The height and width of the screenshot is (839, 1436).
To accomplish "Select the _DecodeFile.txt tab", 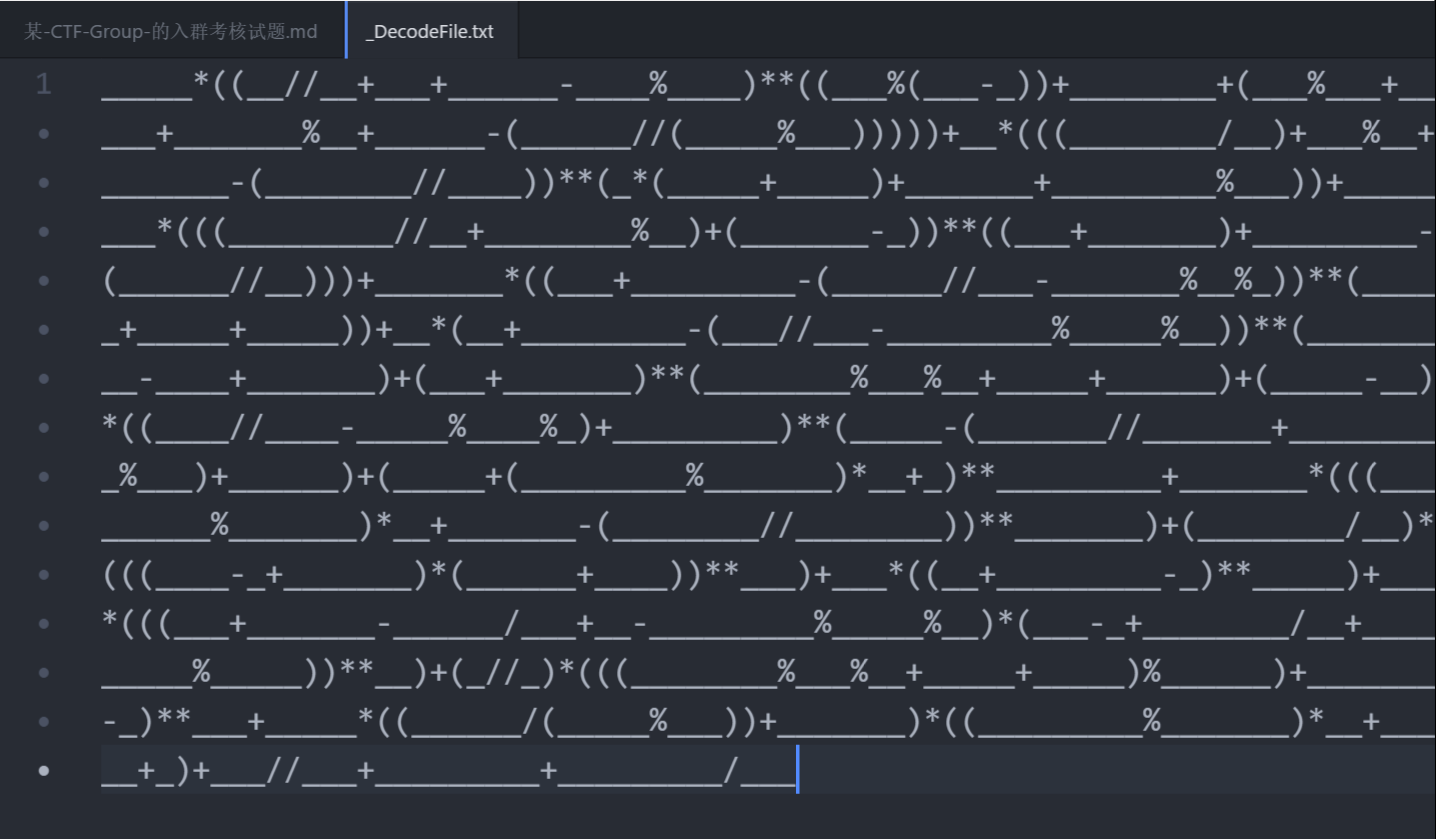I will click(431, 31).
